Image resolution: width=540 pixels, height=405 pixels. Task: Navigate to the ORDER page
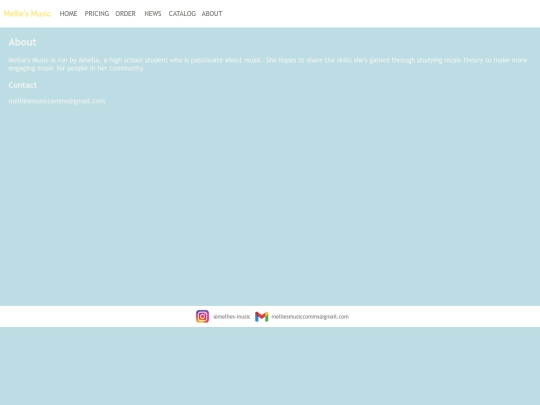point(125,13)
